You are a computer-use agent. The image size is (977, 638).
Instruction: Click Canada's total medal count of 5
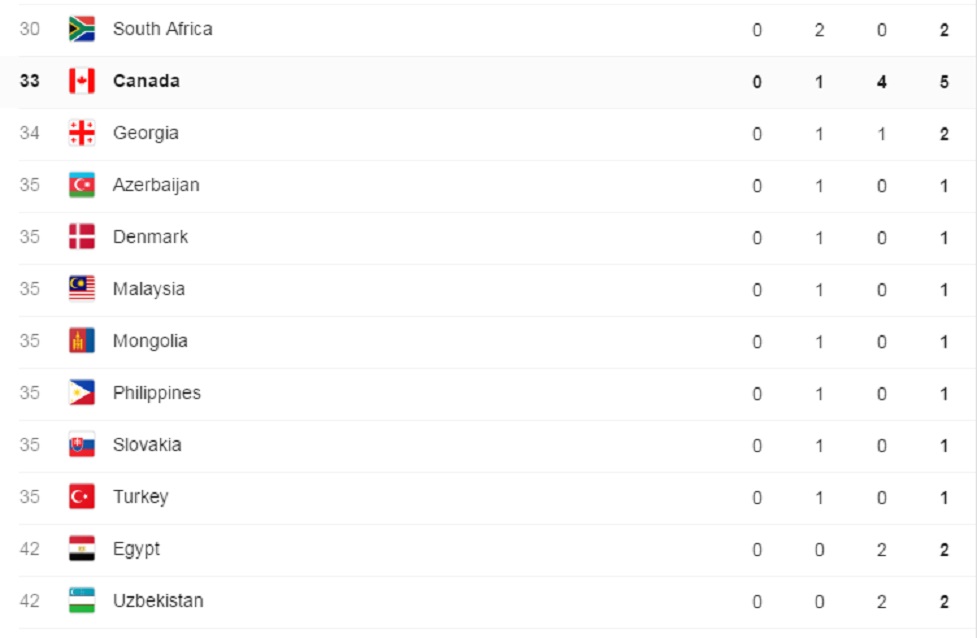click(944, 82)
